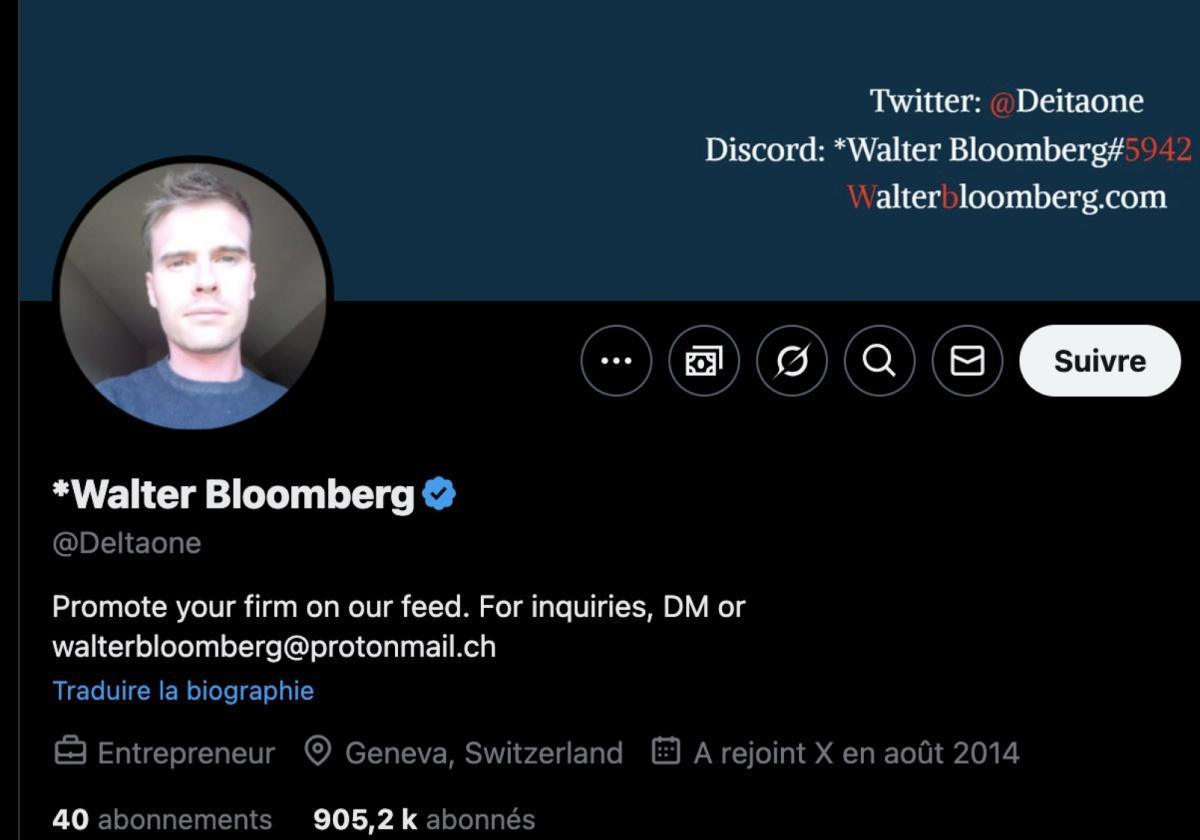
Task: Click the Suivre follow button
Action: (1099, 361)
